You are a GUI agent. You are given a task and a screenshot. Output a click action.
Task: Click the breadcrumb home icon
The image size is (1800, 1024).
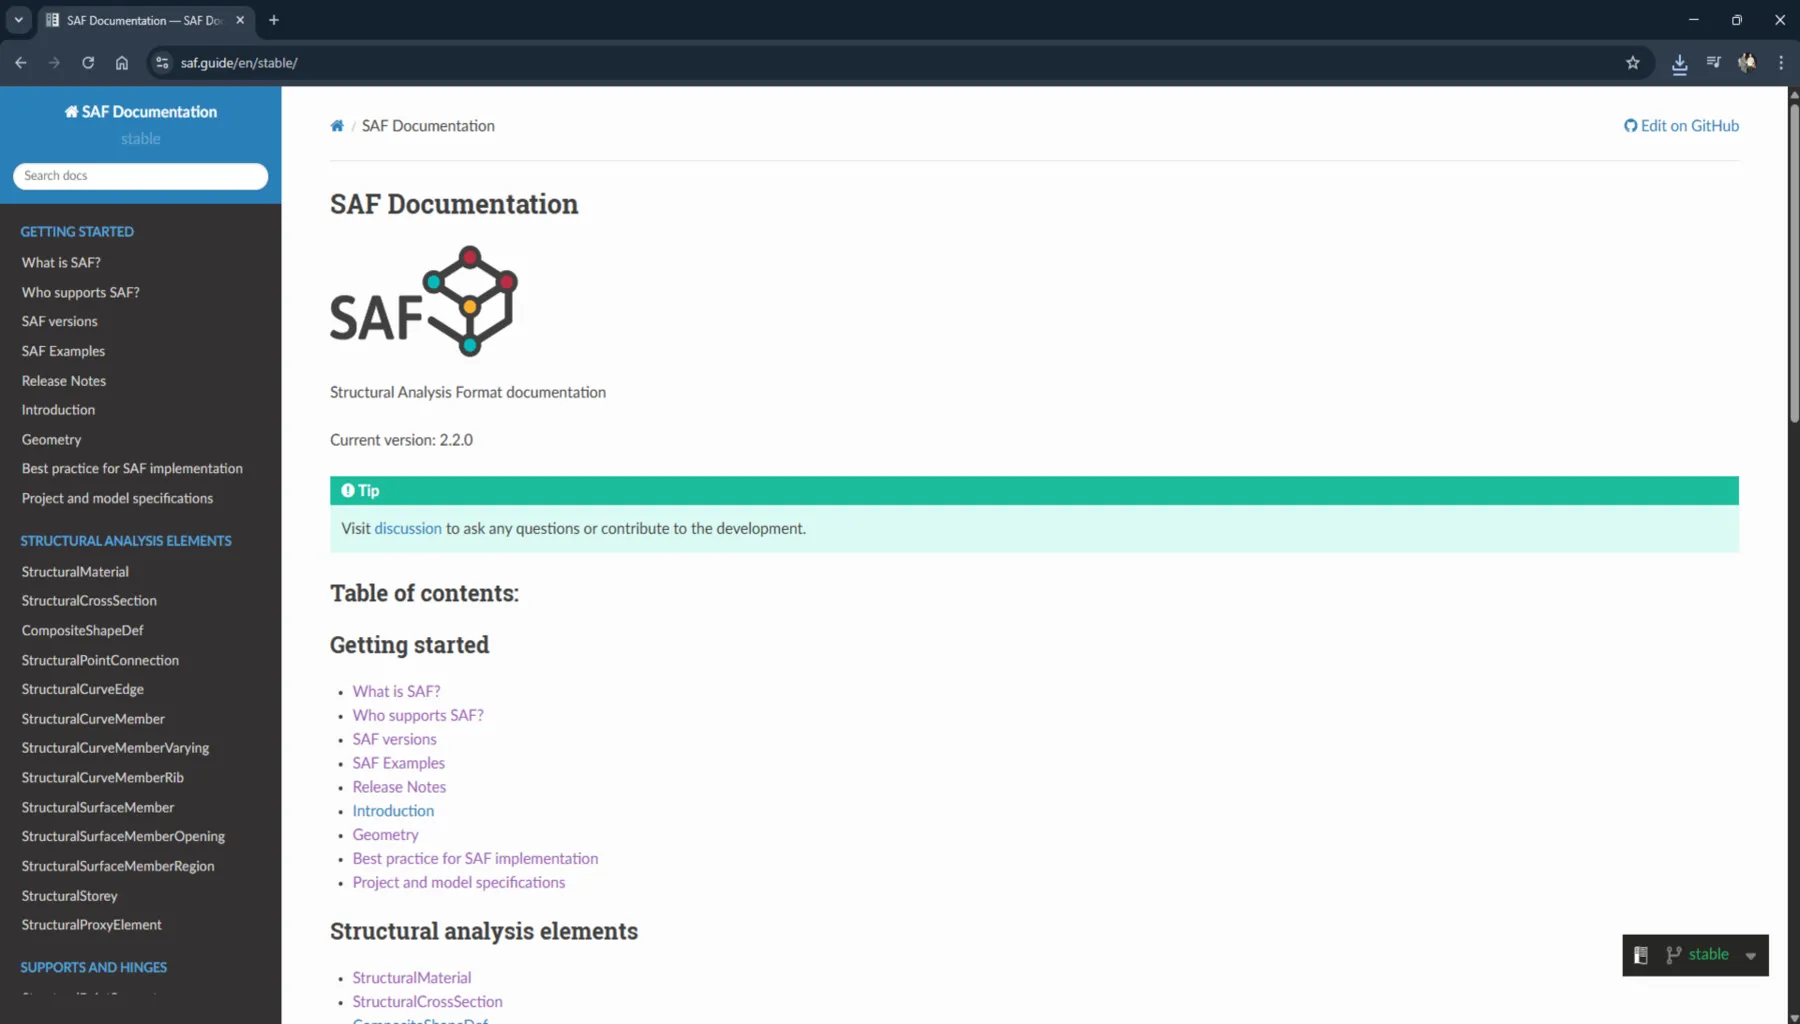(337, 126)
